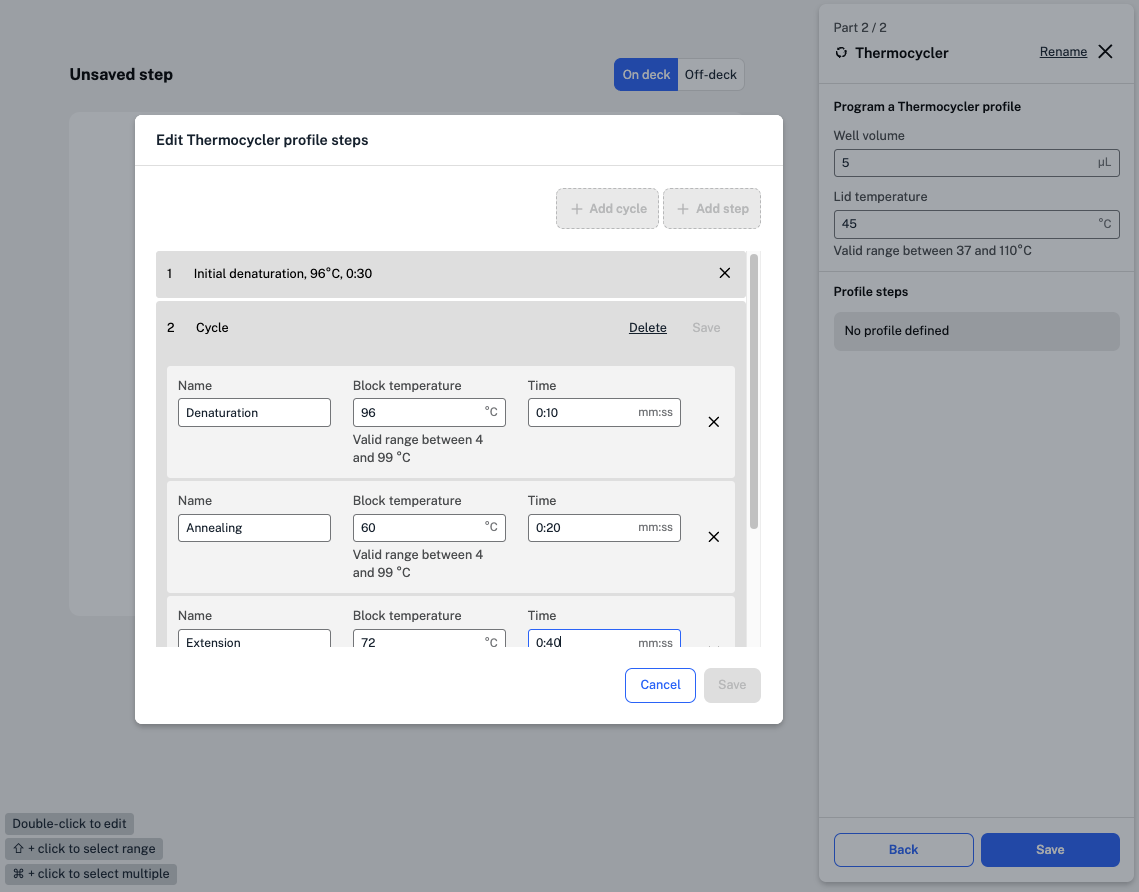Click the Well volume input field

pos(965,163)
